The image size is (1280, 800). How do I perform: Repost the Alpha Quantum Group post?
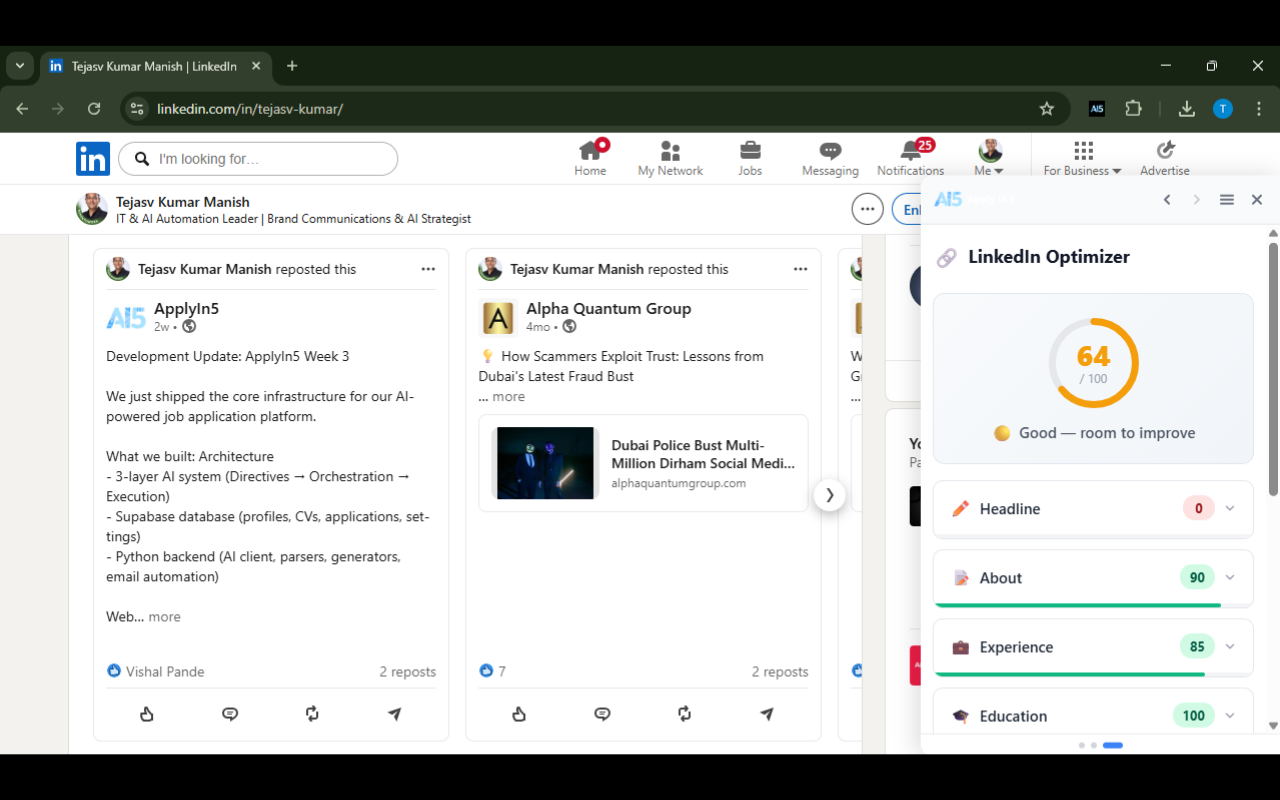(684, 714)
